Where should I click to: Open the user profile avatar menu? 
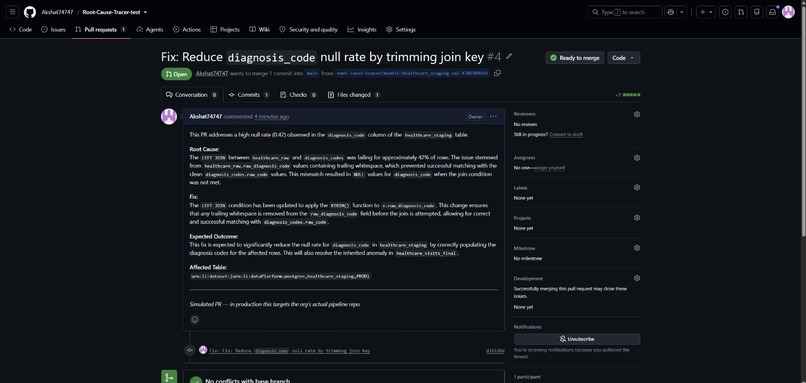point(788,12)
